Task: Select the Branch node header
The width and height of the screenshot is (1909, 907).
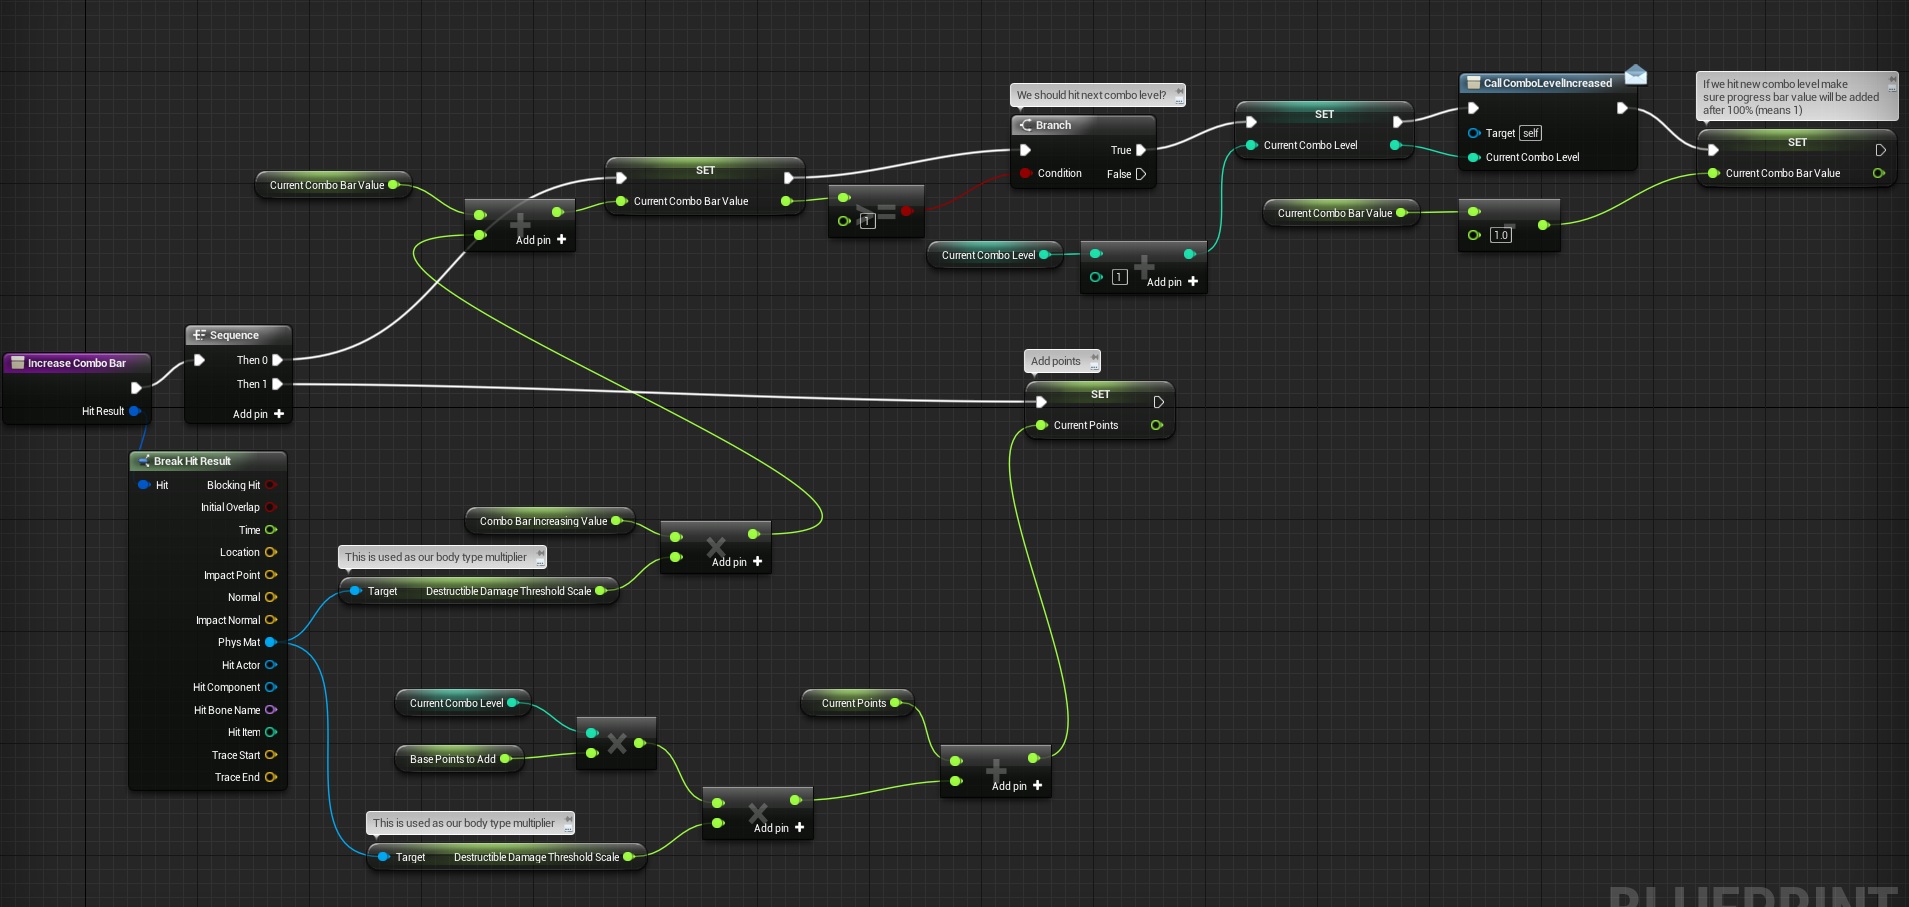Action: [x=1084, y=125]
